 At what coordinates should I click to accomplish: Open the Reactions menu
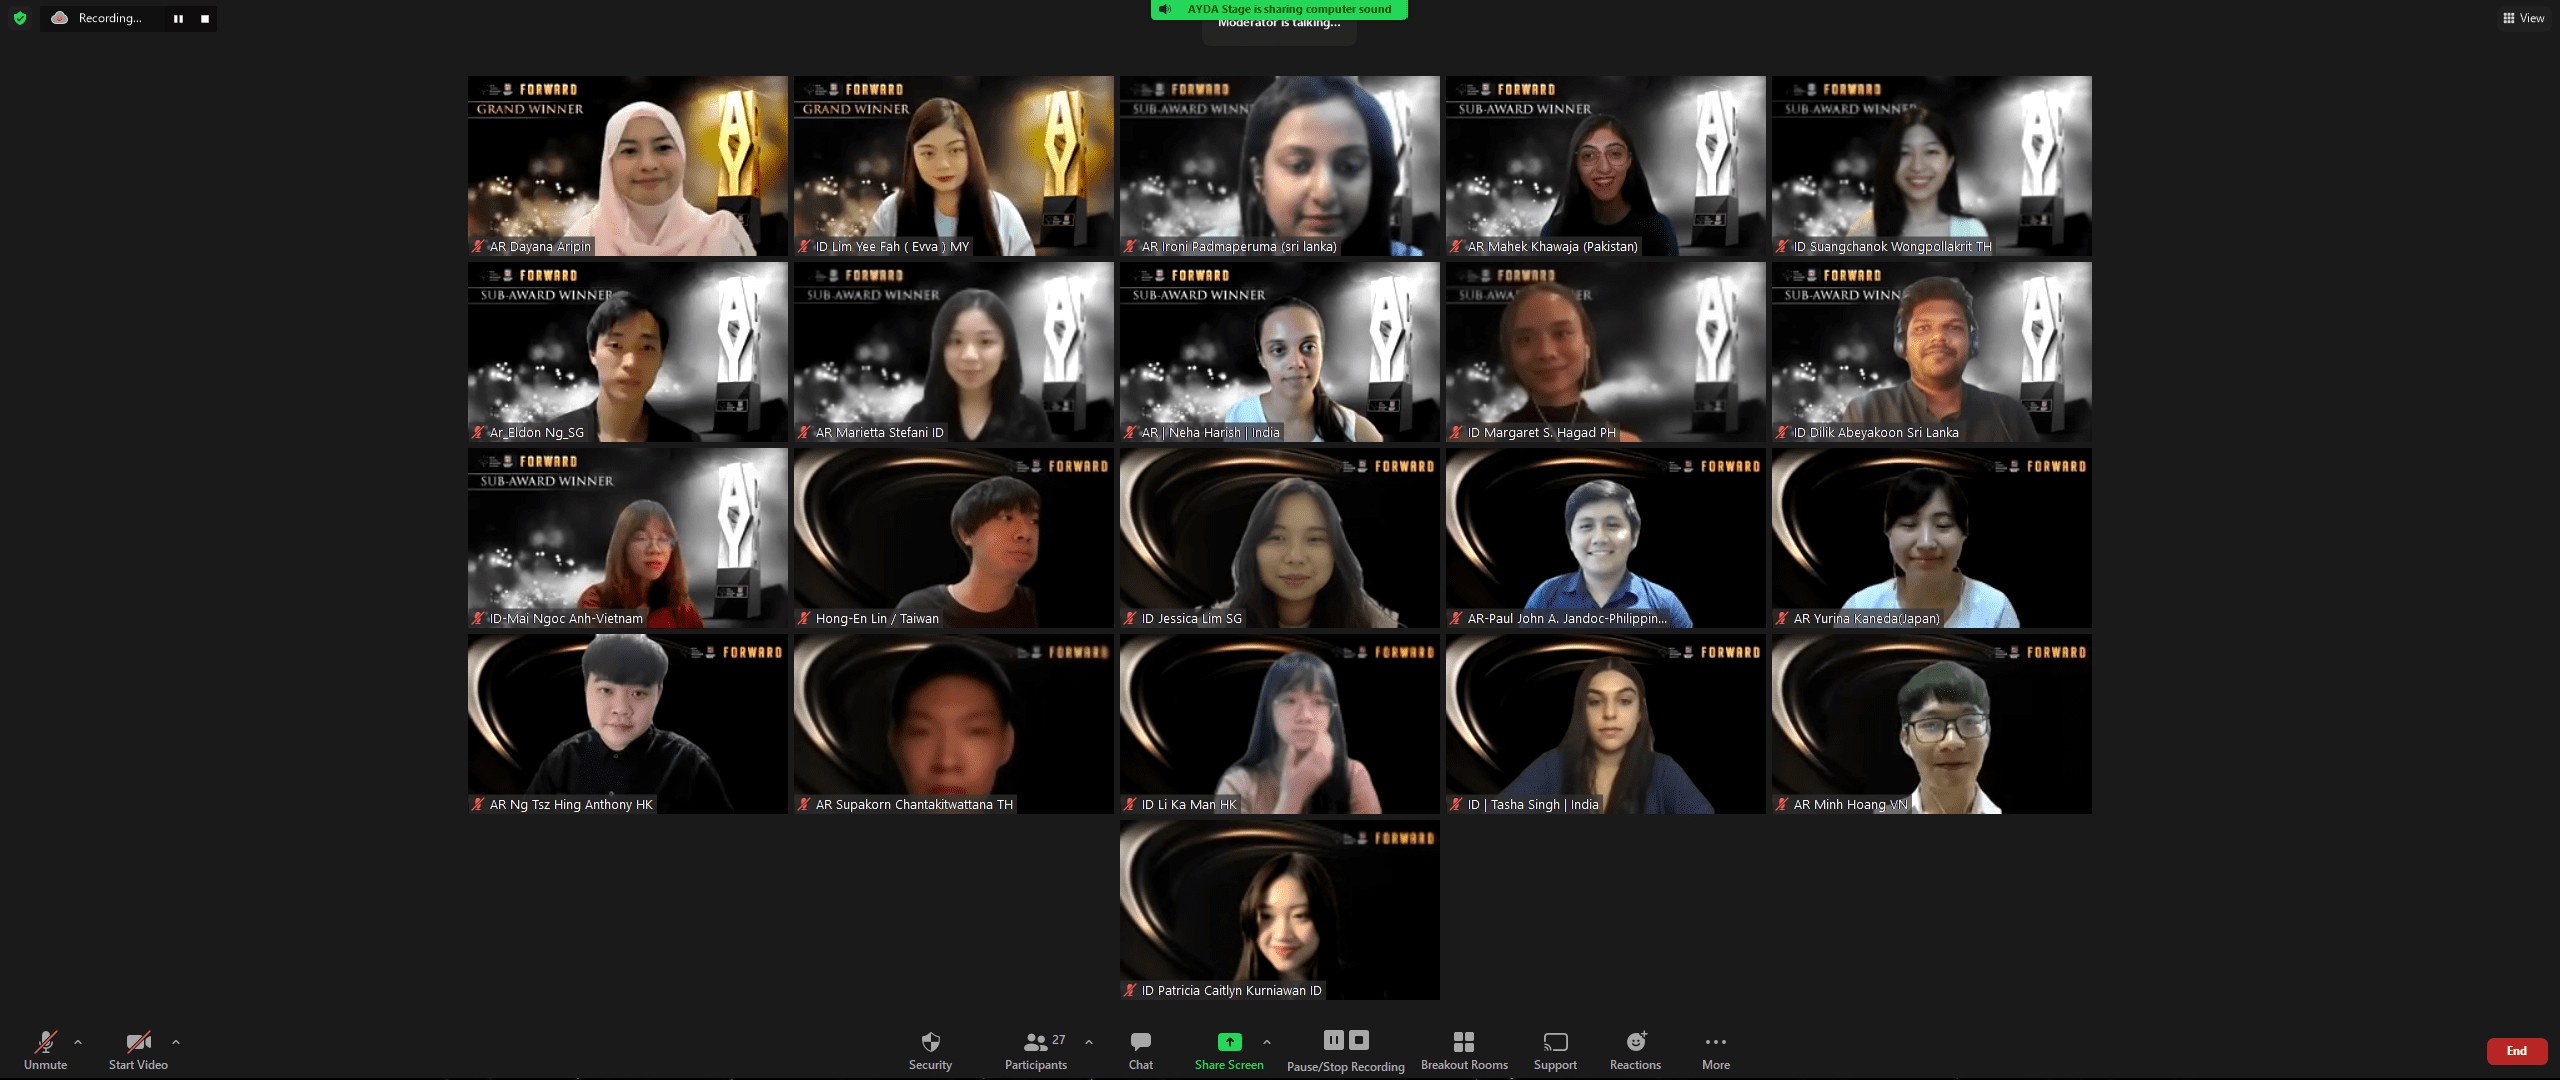coord(1635,1050)
